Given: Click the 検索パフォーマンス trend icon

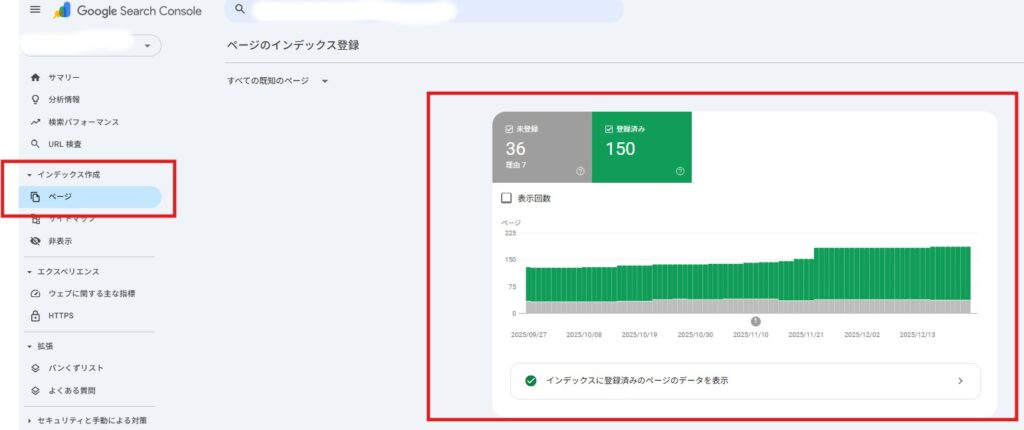Looking at the screenshot, I should pos(36,122).
